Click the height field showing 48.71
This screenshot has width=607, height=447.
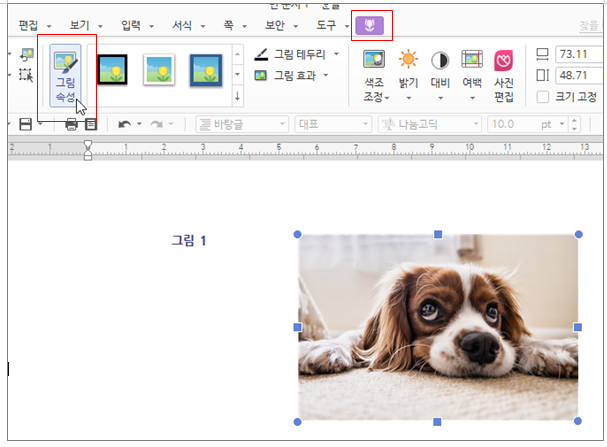point(579,75)
